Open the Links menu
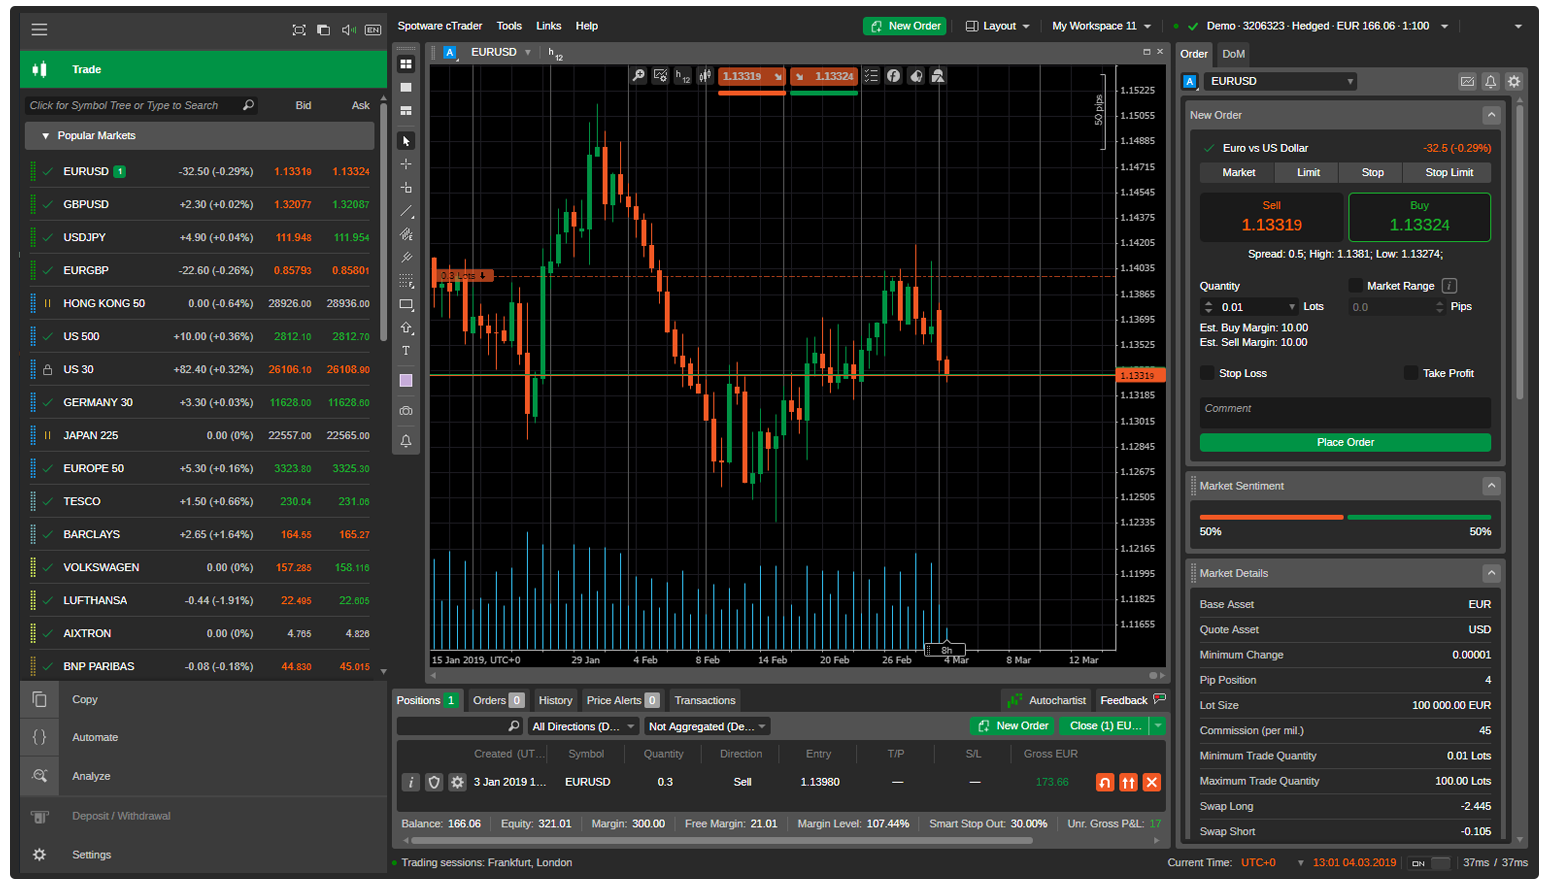This screenshot has width=1559, height=891. (x=548, y=26)
